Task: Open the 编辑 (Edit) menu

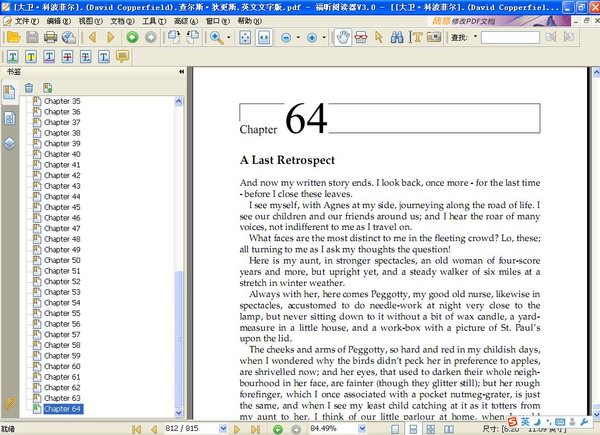Action: (59, 21)
